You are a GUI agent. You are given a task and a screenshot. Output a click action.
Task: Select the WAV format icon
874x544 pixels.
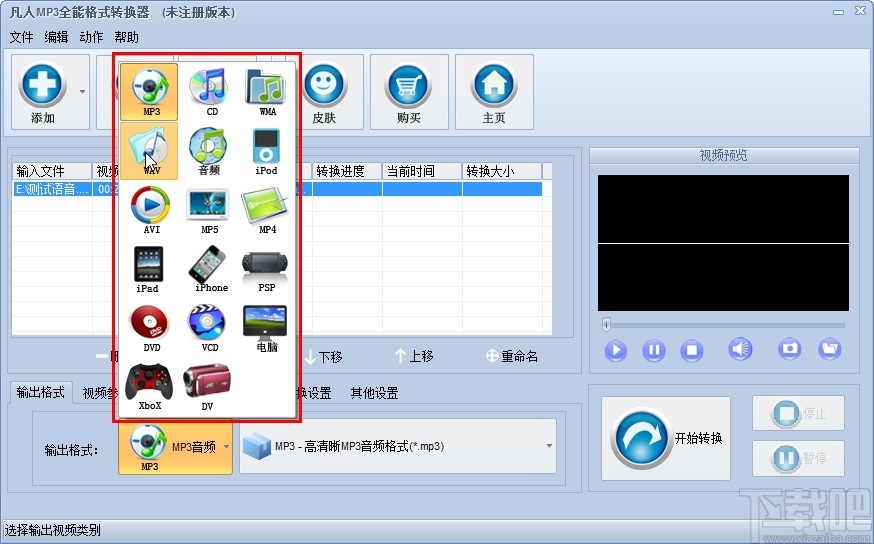(149, 150)
